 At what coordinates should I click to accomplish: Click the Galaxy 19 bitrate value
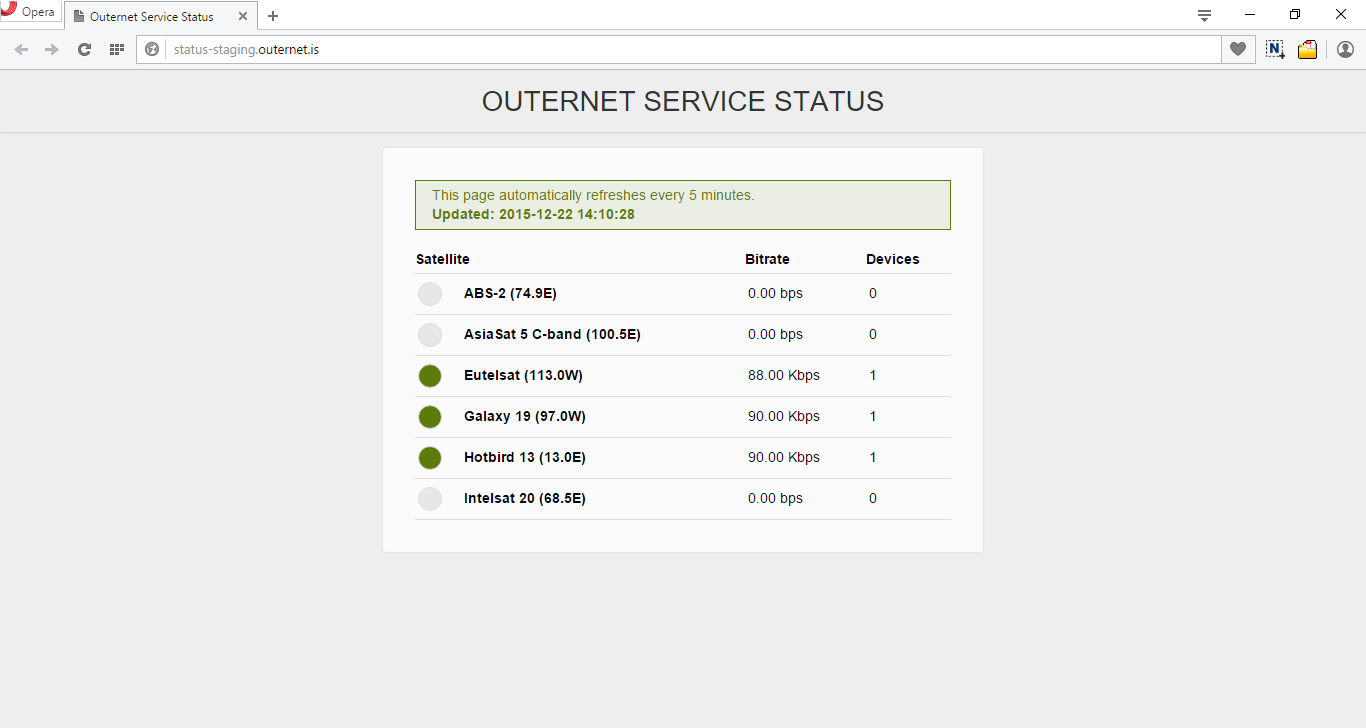click(784, 416)
